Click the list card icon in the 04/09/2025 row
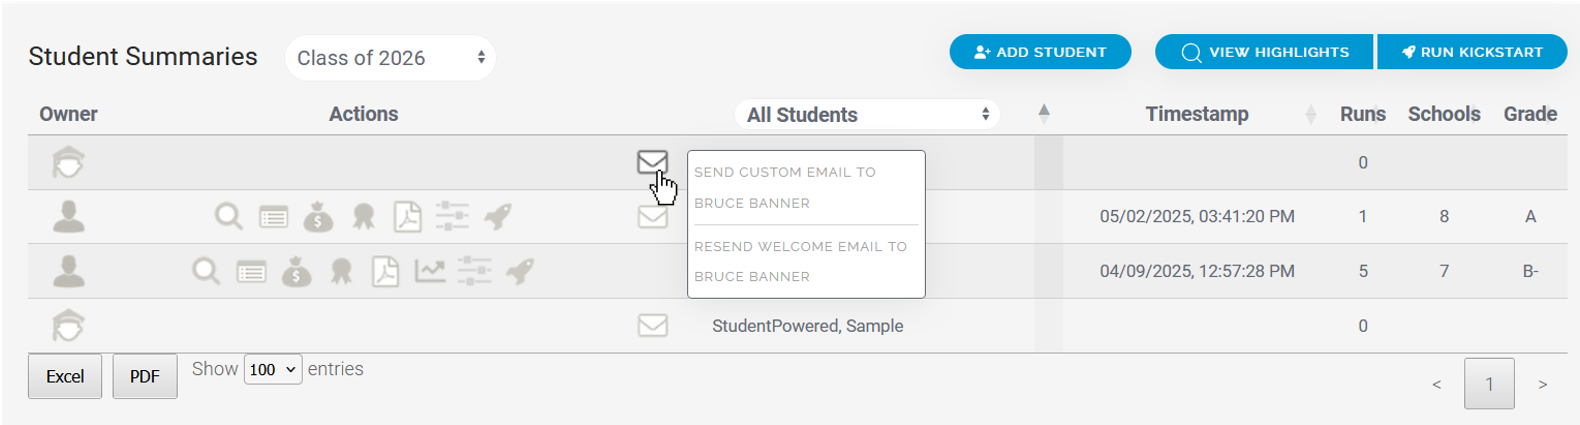This screenshot has height=425, width=1580. 252,271
